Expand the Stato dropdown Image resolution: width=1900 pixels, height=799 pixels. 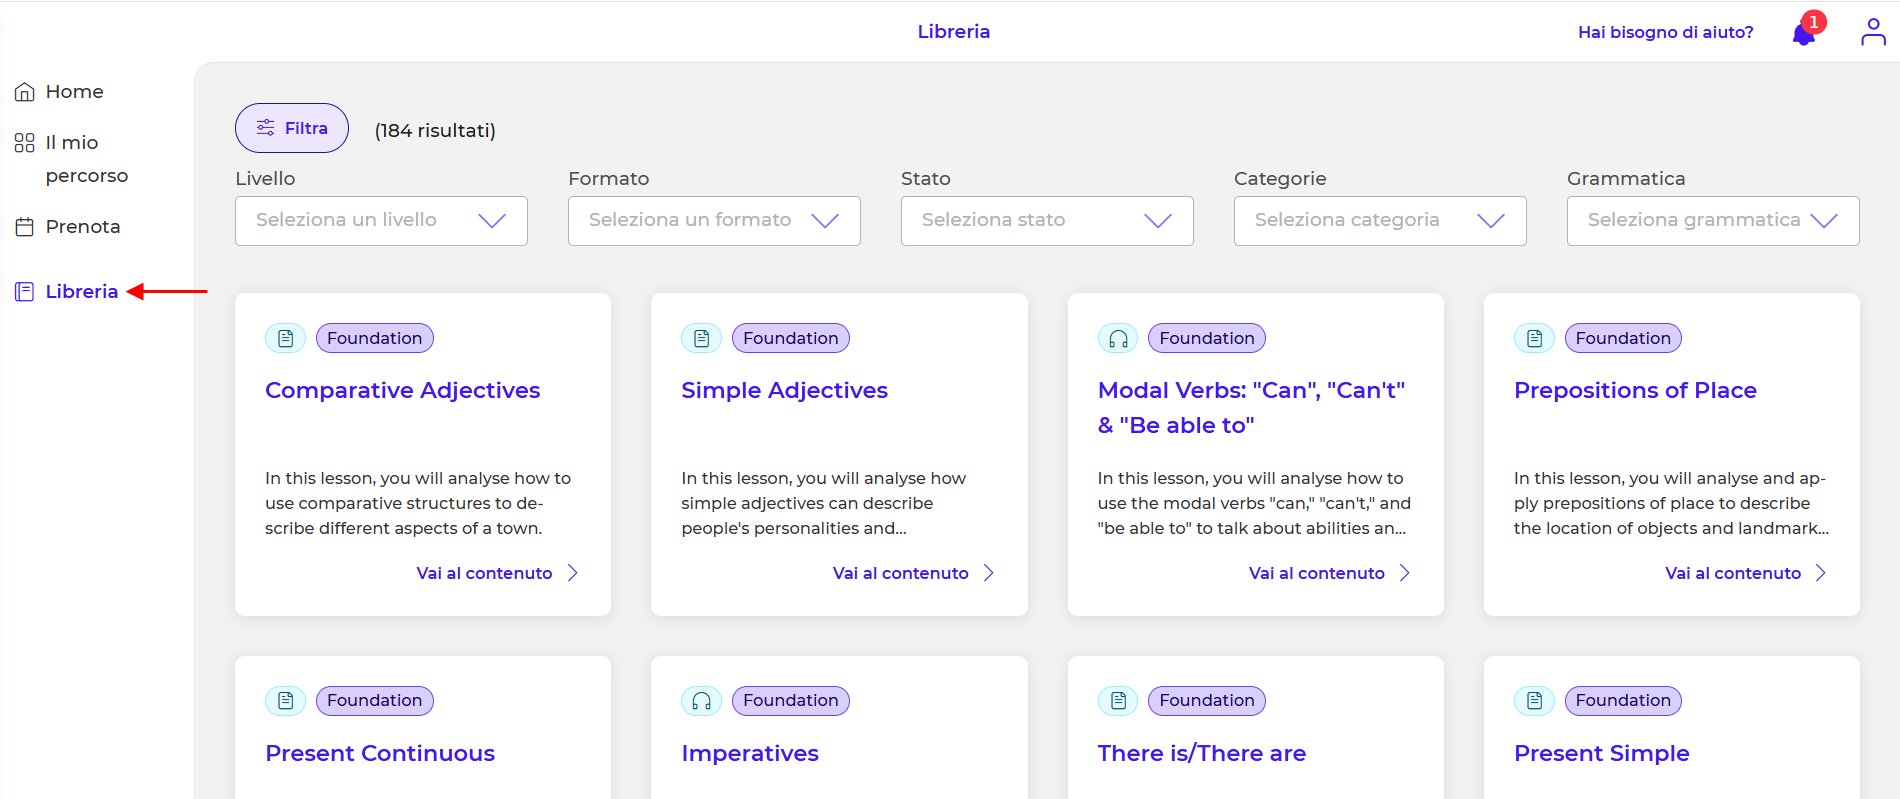(1047, 221)
